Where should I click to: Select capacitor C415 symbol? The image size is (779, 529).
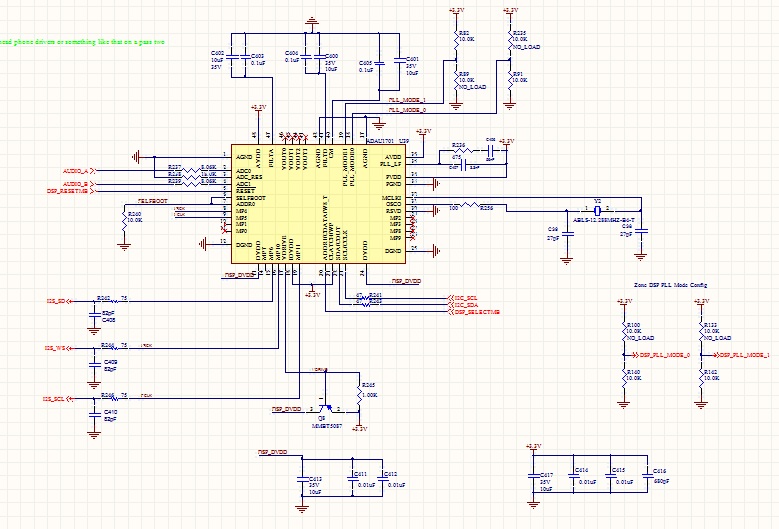point(611,475)
